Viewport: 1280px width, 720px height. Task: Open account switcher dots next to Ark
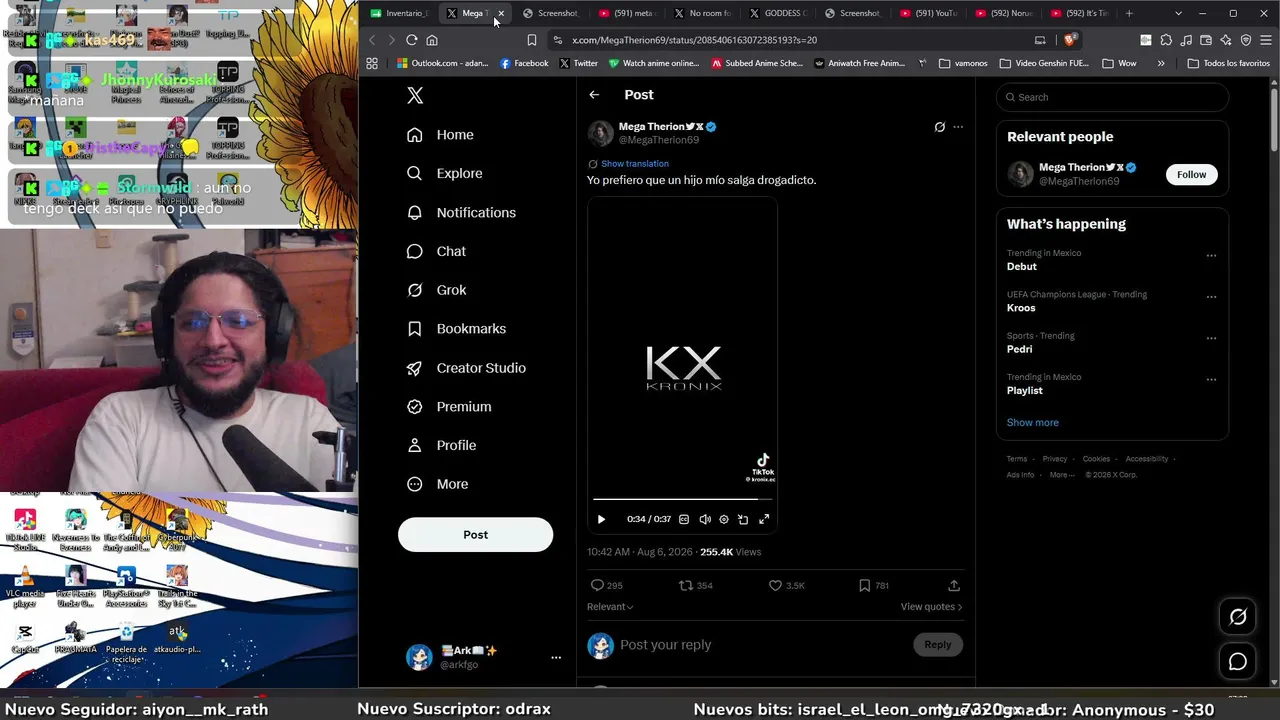point(556,657)
